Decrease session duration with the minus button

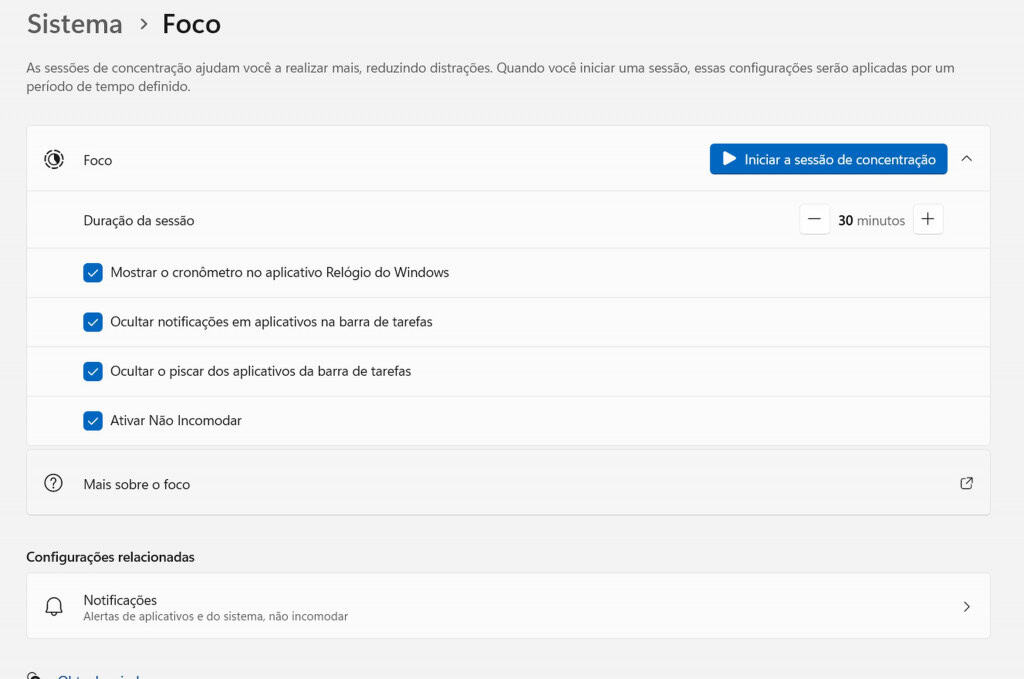(814, 220)
